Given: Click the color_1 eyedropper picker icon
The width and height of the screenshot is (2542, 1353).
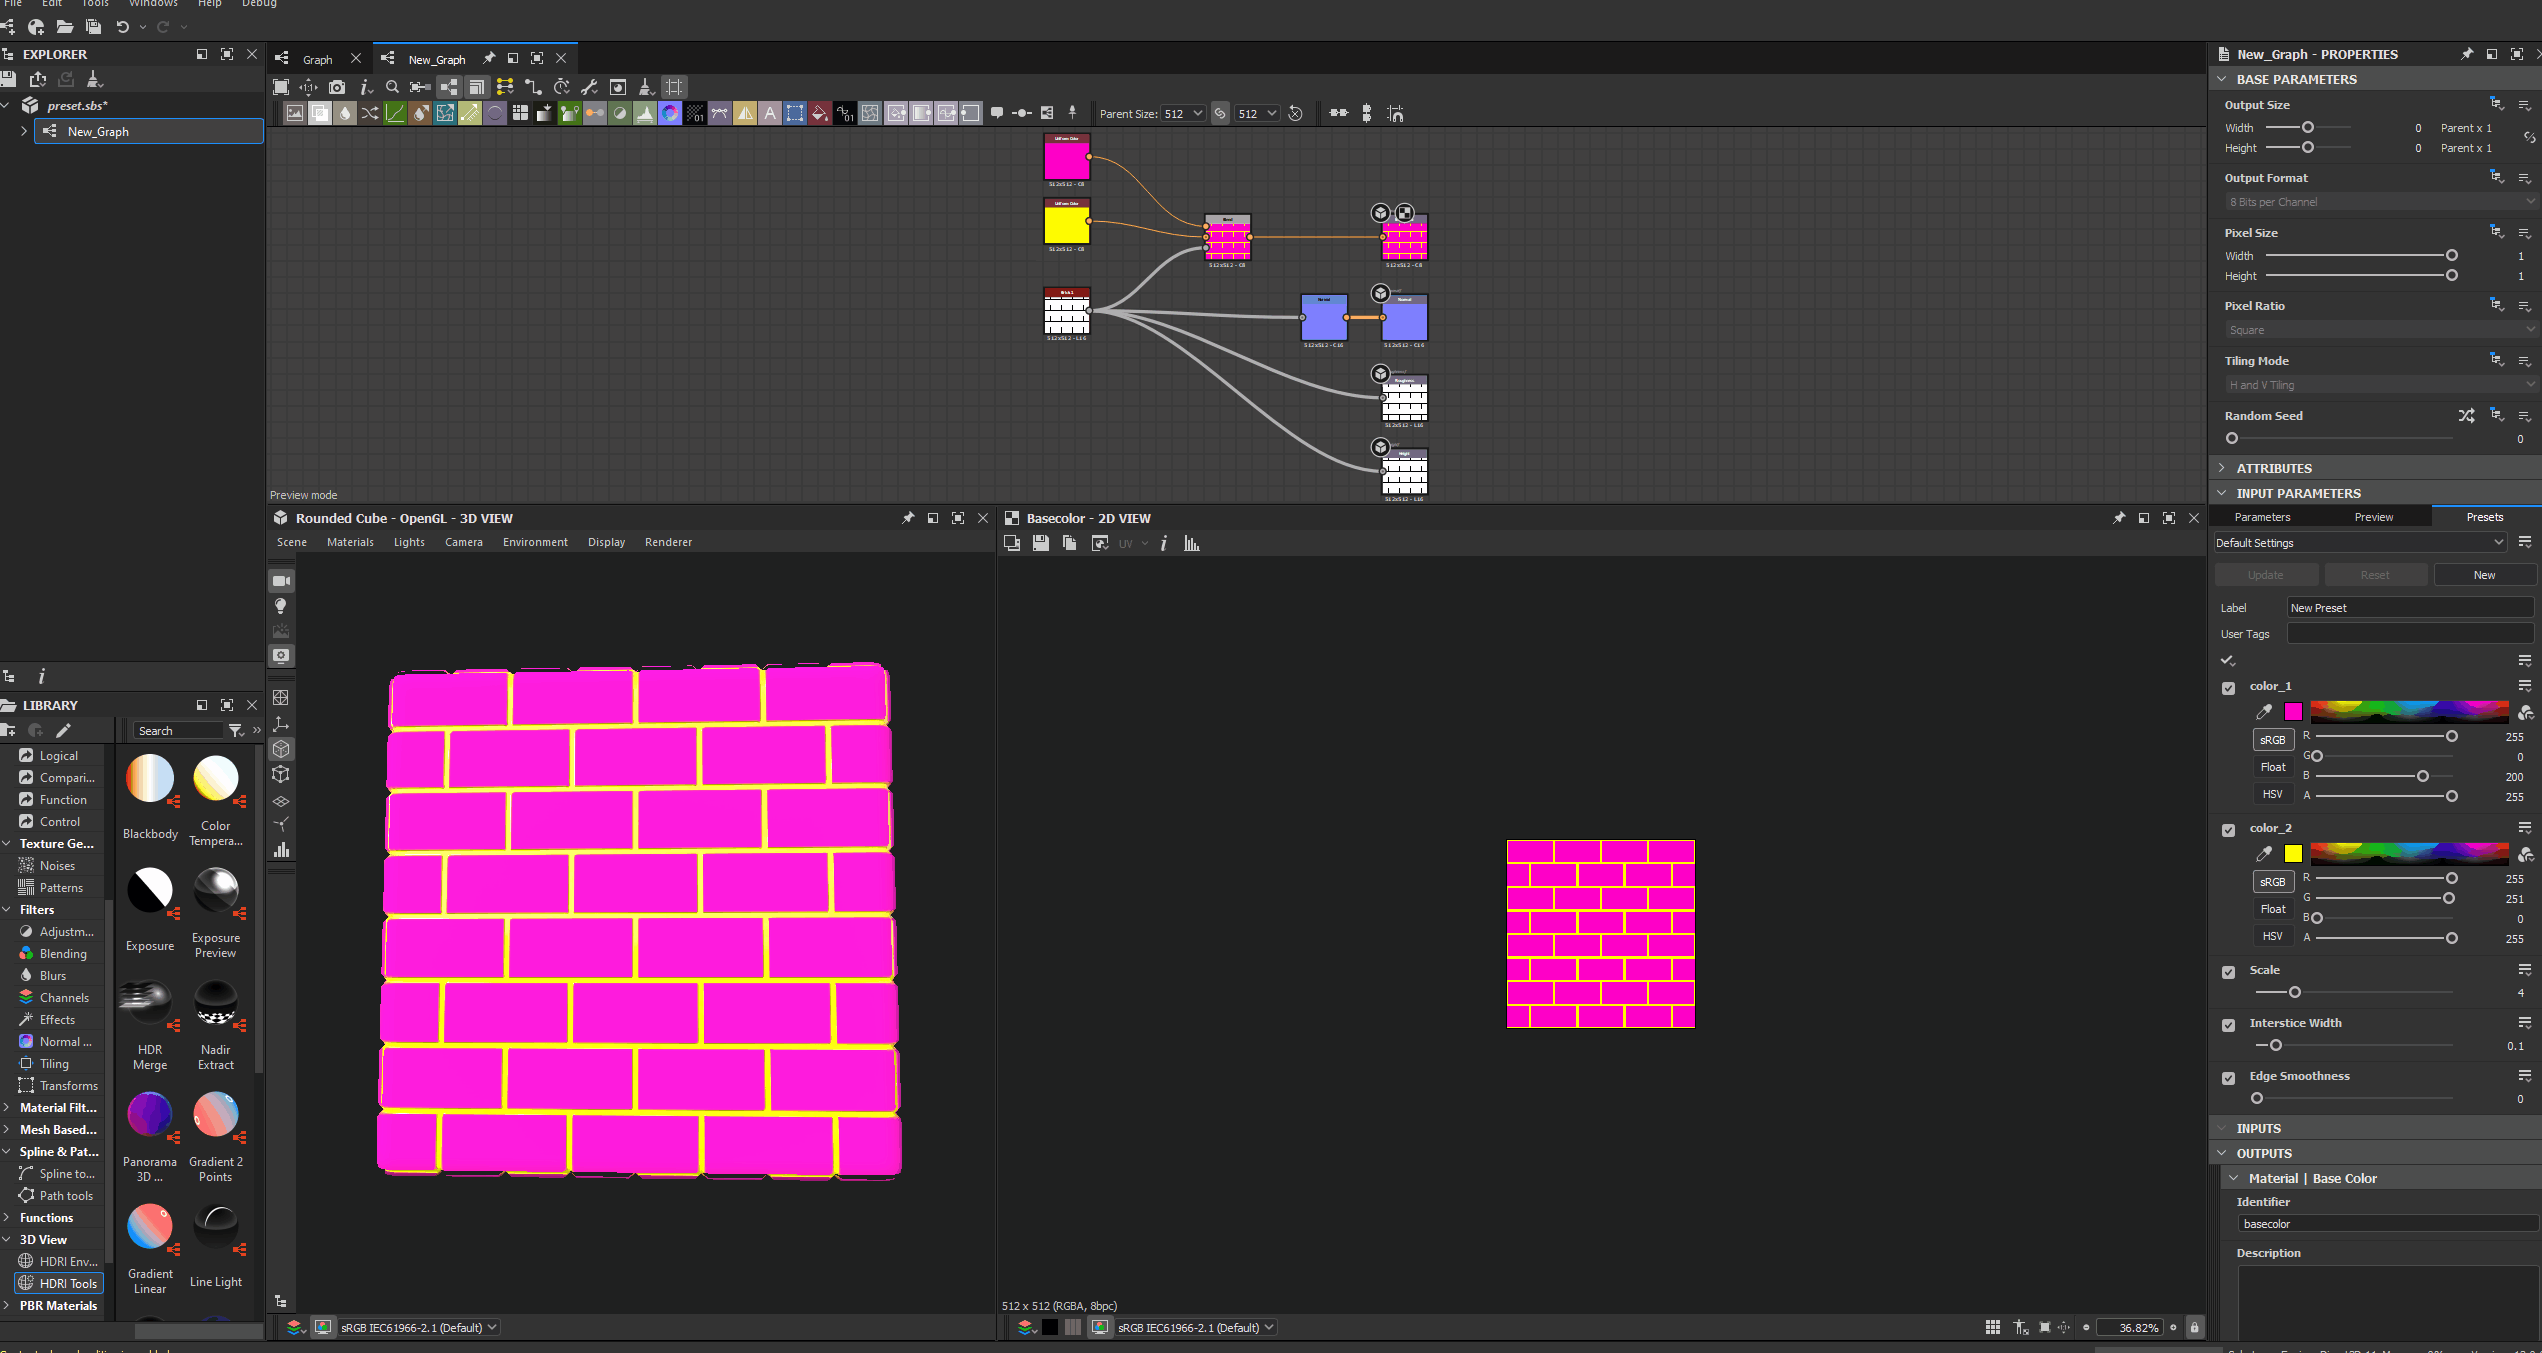Looking at the screenshot, I should tap(2264, 712).
